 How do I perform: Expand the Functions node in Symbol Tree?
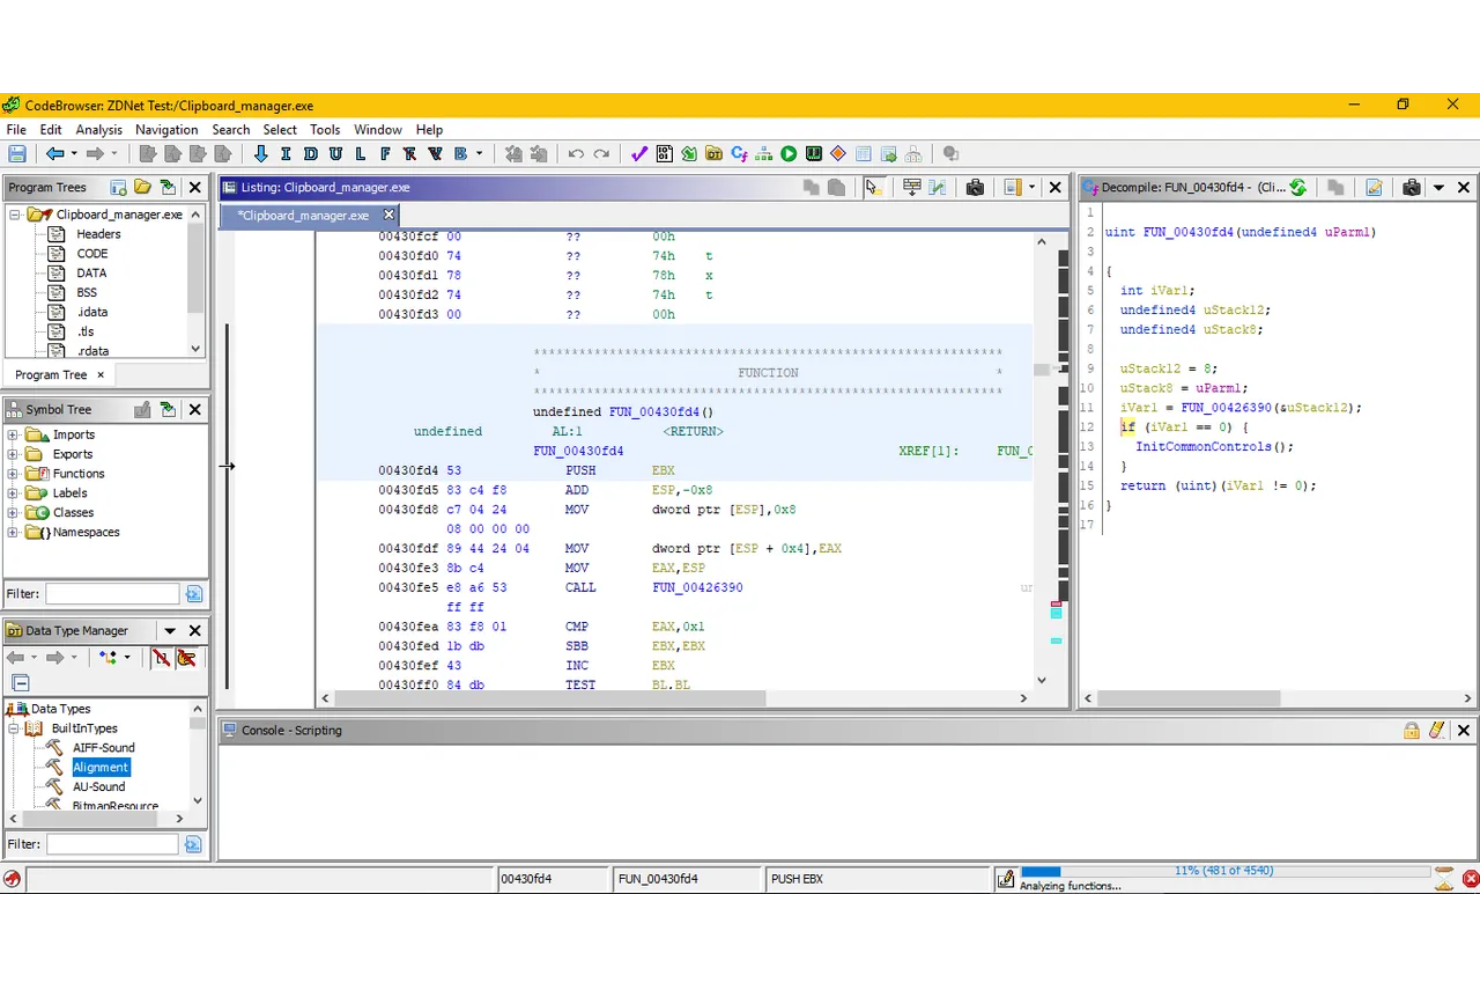pyautogui.click(x=12, y=473)
